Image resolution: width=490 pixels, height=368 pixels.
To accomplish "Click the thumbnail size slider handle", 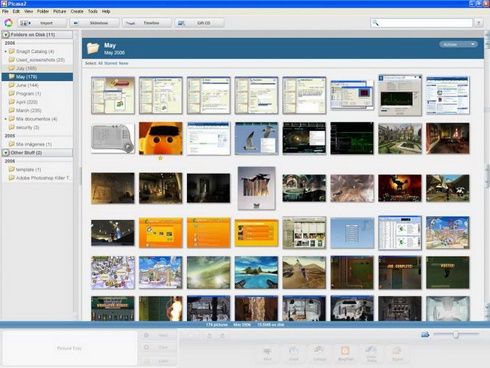I will click(455, 334).
